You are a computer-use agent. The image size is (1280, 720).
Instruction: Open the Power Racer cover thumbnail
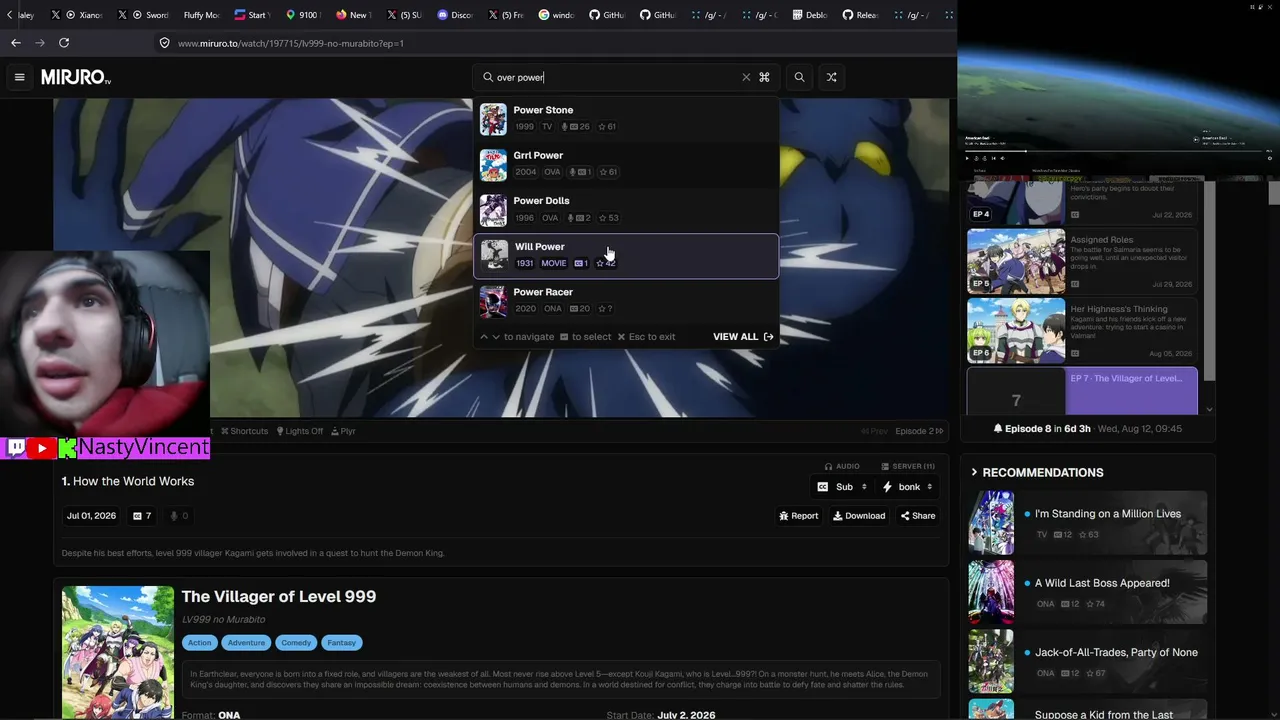pos(493,301)
